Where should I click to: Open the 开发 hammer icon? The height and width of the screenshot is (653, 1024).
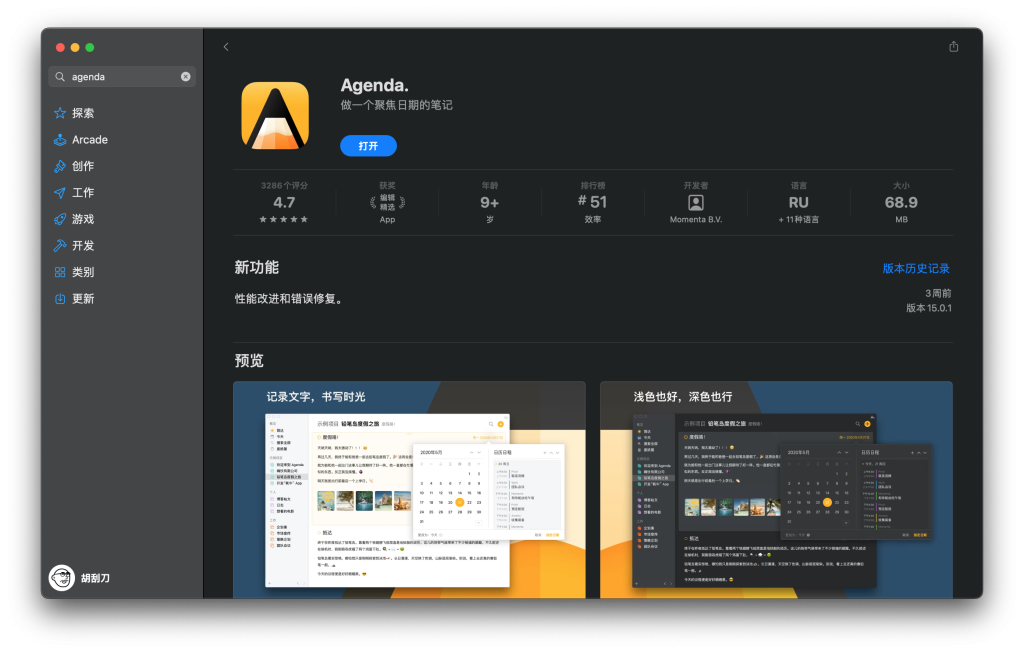pyautogui.click(x=60, y=246)
